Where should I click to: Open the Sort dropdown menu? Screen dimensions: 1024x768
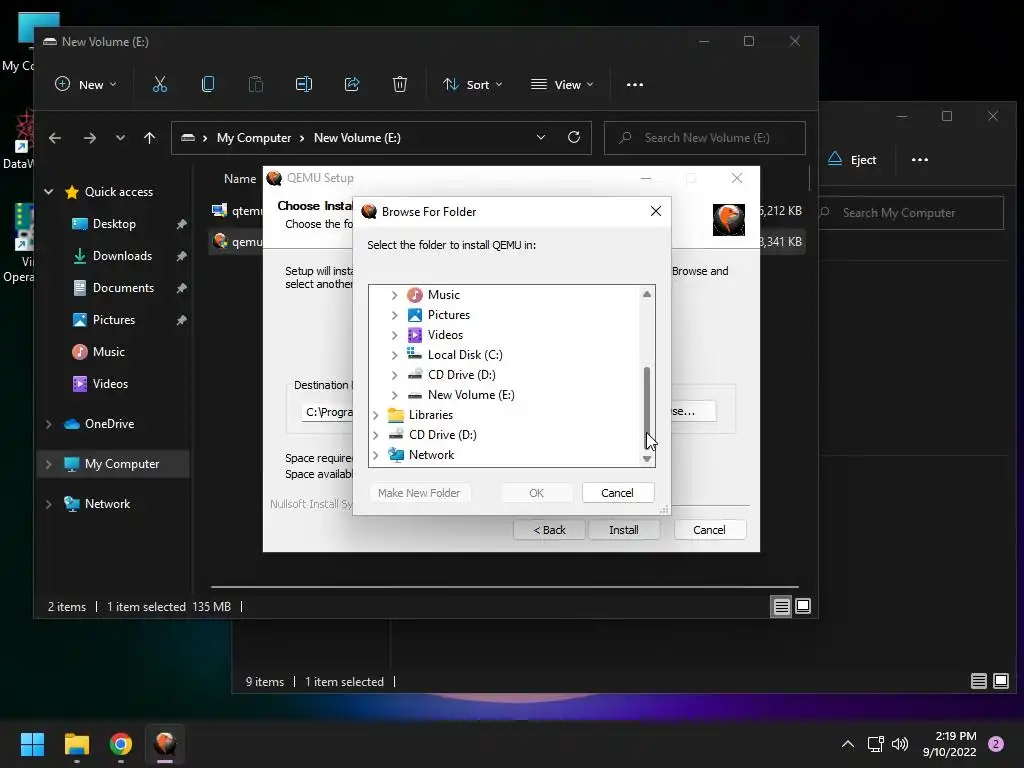[473, 84]
